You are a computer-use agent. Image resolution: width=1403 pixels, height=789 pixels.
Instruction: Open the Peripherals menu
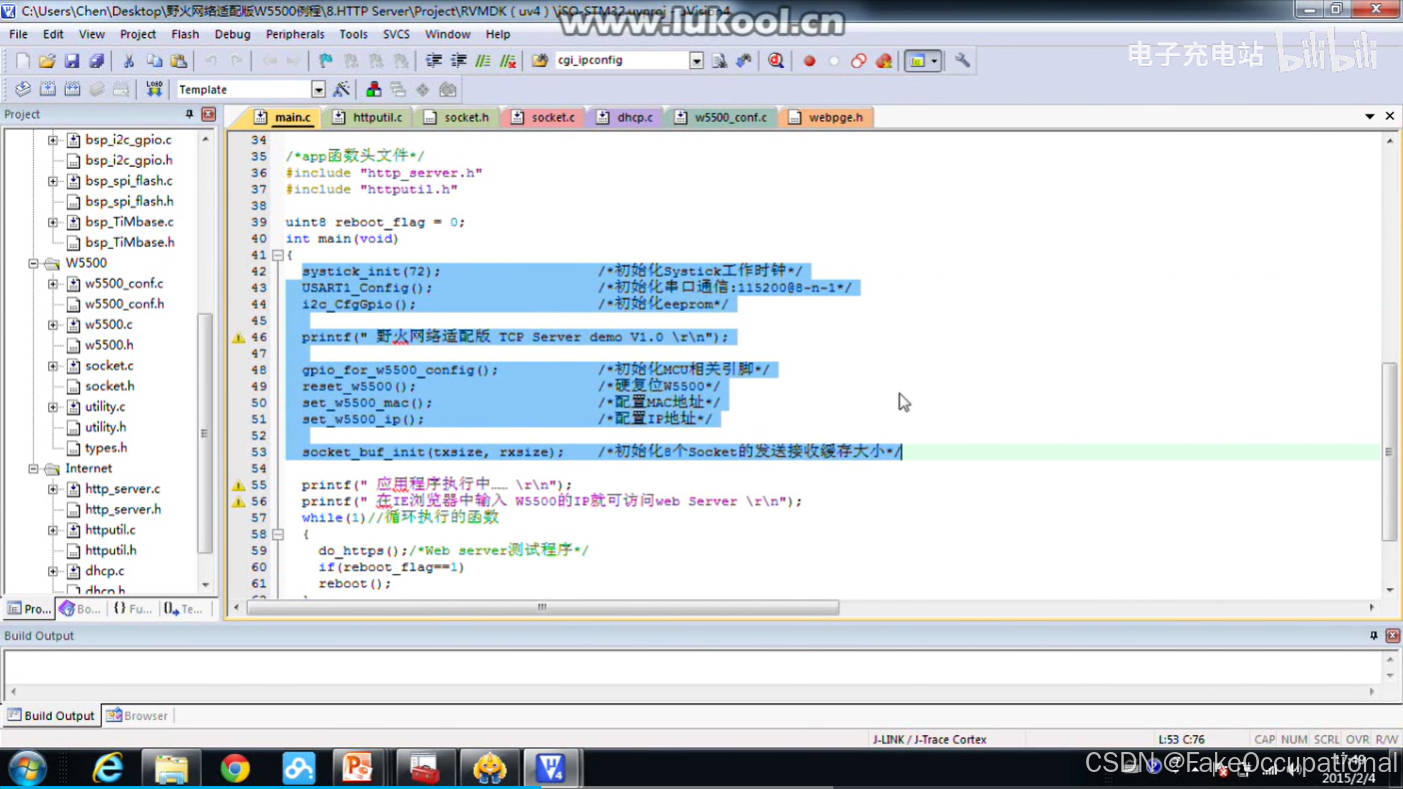295,34
